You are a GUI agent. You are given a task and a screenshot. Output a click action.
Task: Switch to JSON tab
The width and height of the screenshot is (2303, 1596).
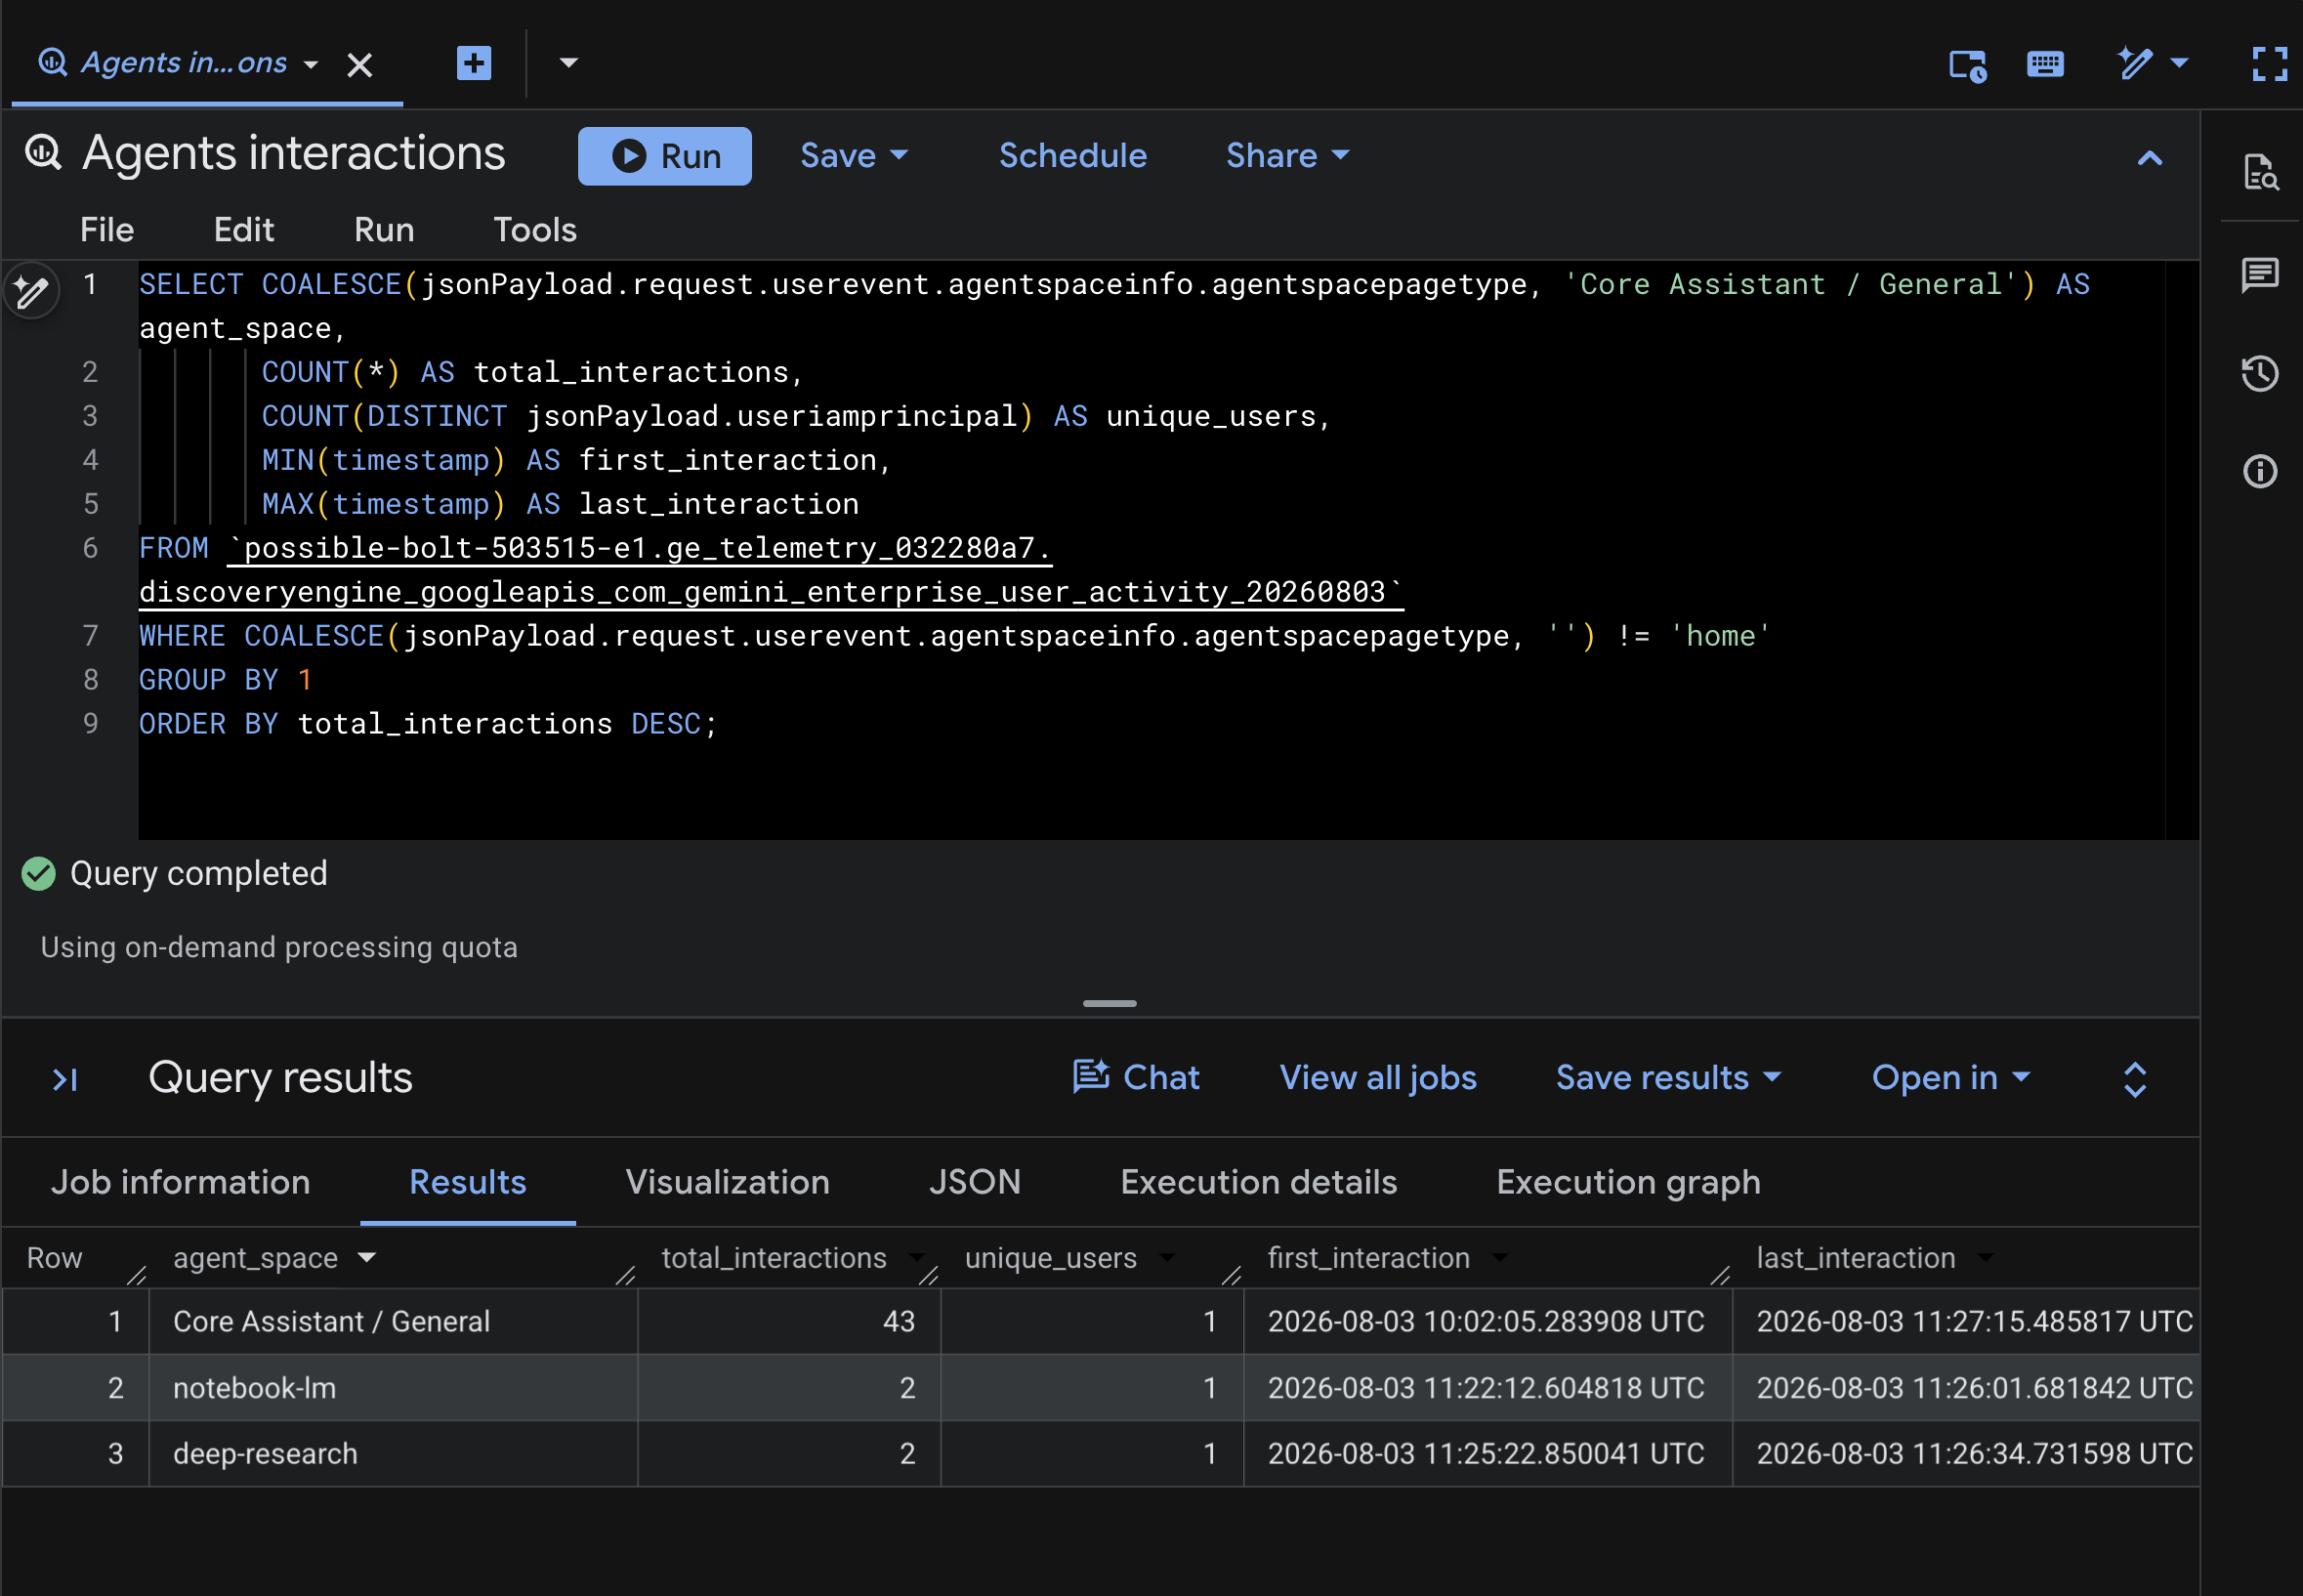tap(974, 1182)
